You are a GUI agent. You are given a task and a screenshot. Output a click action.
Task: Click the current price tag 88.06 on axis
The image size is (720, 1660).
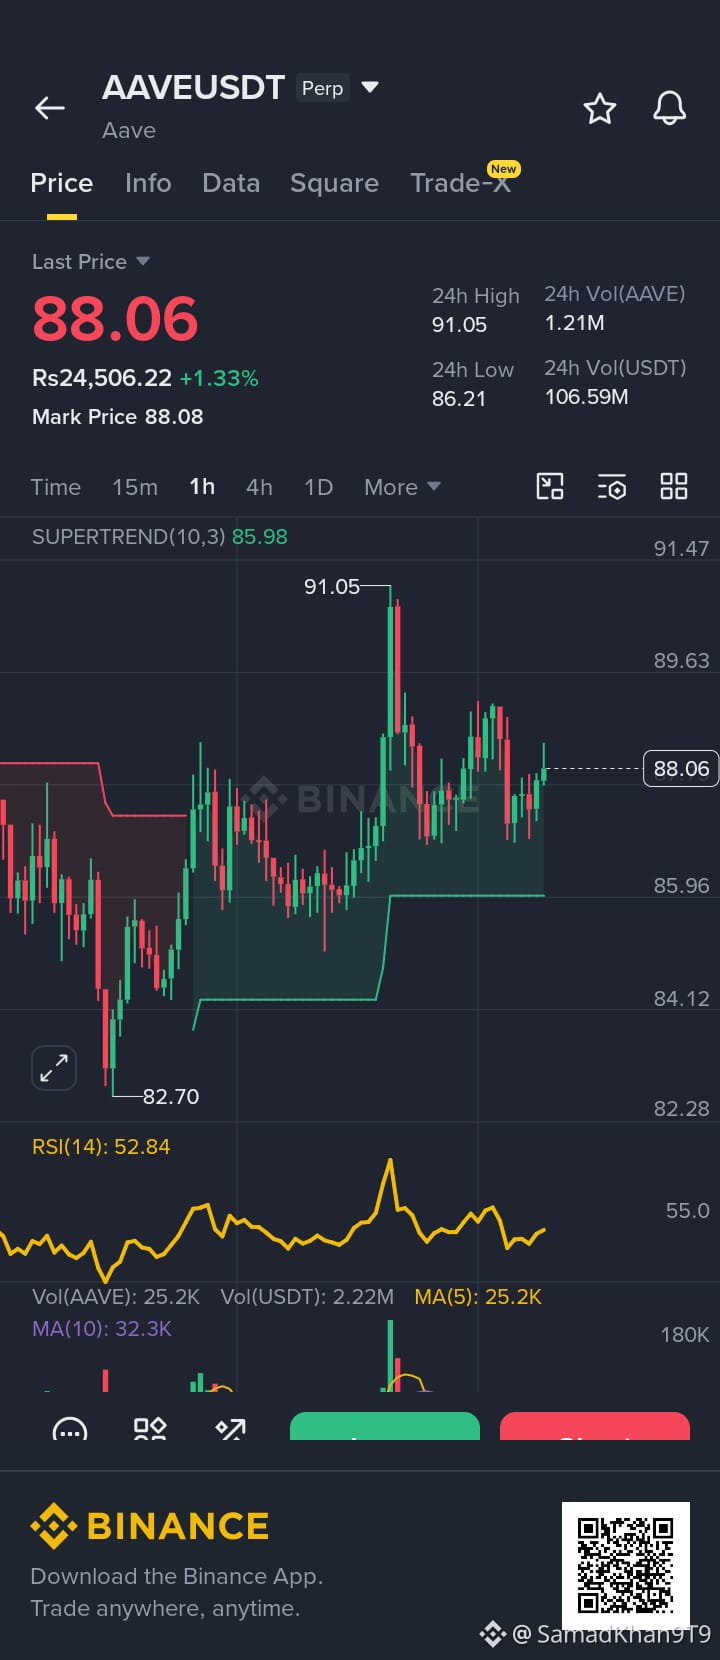681,768
